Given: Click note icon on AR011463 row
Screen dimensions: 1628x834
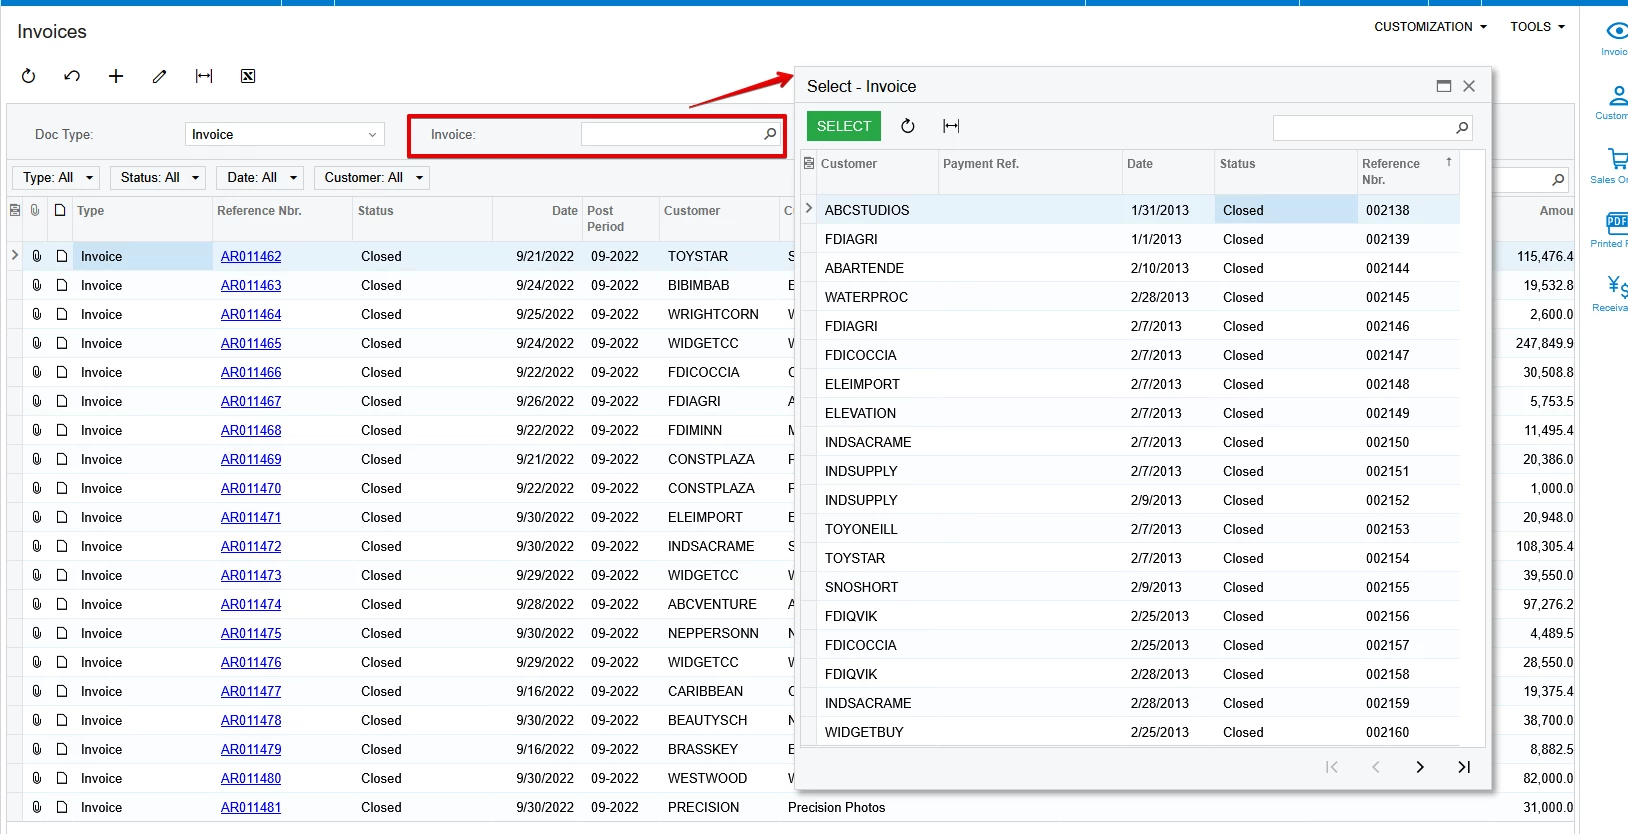Looking at the screenshot, I should coord(61,285).
